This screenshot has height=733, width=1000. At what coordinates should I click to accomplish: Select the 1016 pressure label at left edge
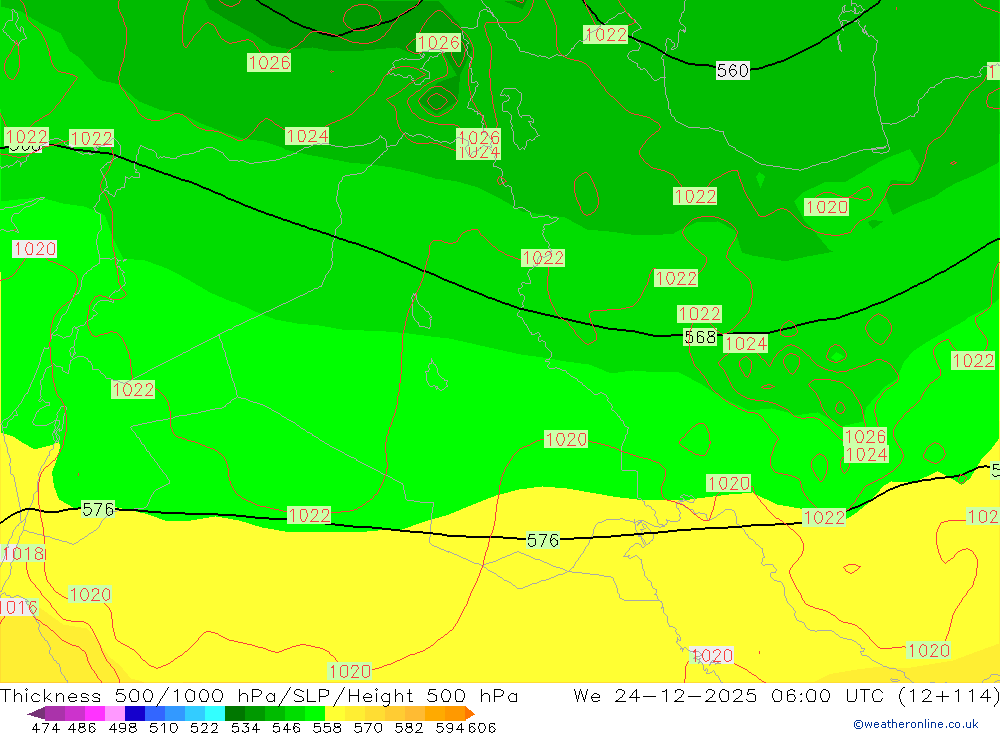pos(18,607)
